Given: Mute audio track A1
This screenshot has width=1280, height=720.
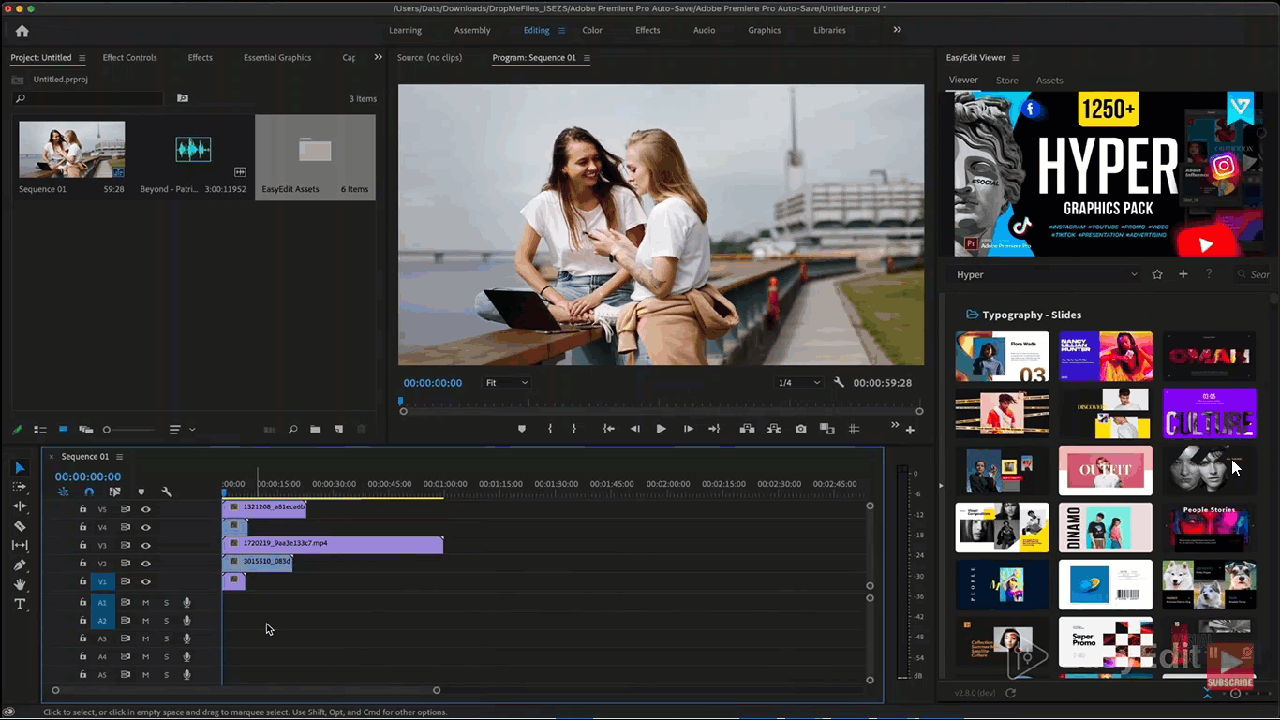Looking at the screenshot, I should click(x=146, y=602).
